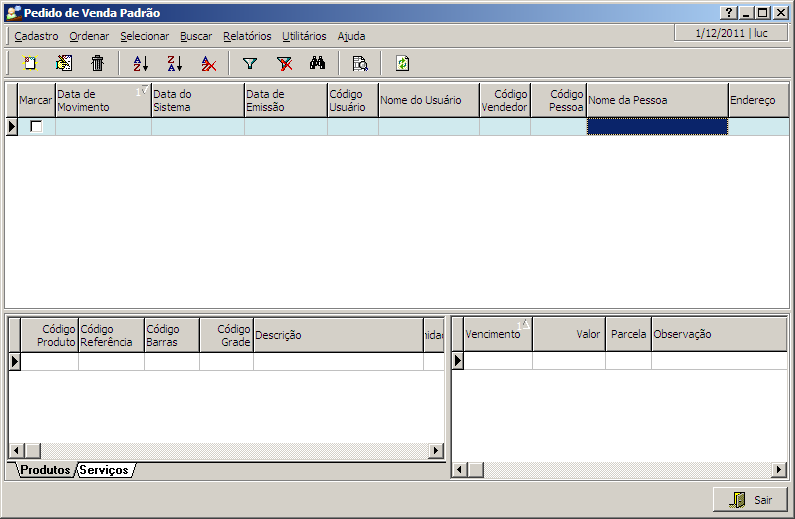This screenshot has height=519, width=795.
Task: Sort ascending with A-Z icon
Action: 141,63
